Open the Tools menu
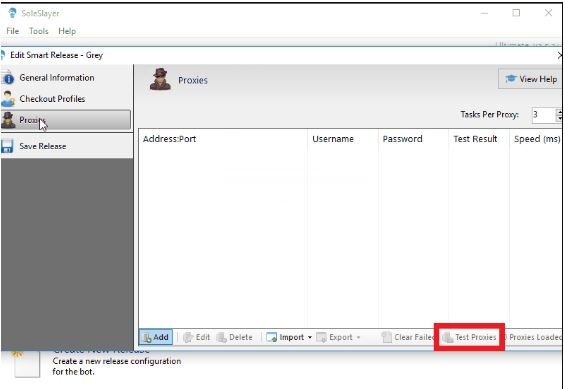The height and width of the screenshot is (389, 564). [38, 31]
